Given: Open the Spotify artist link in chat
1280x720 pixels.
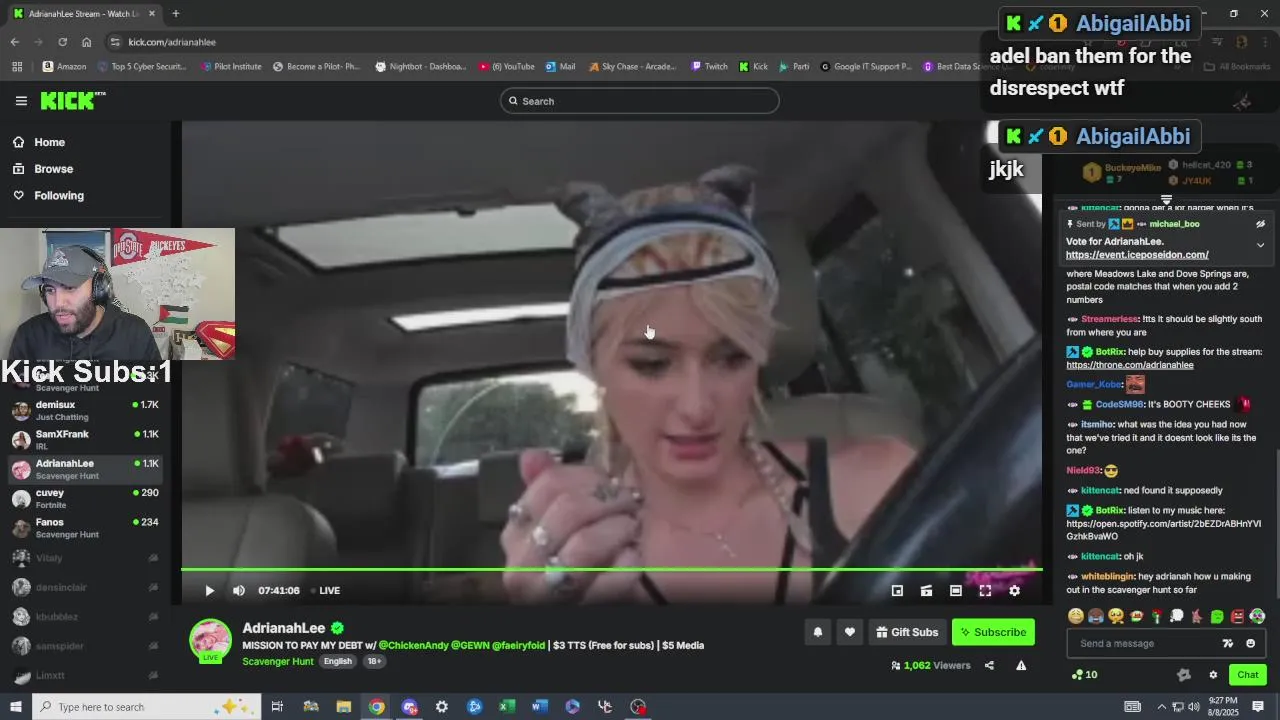Looking at the screenshot, I should [x=1164, y=530].
